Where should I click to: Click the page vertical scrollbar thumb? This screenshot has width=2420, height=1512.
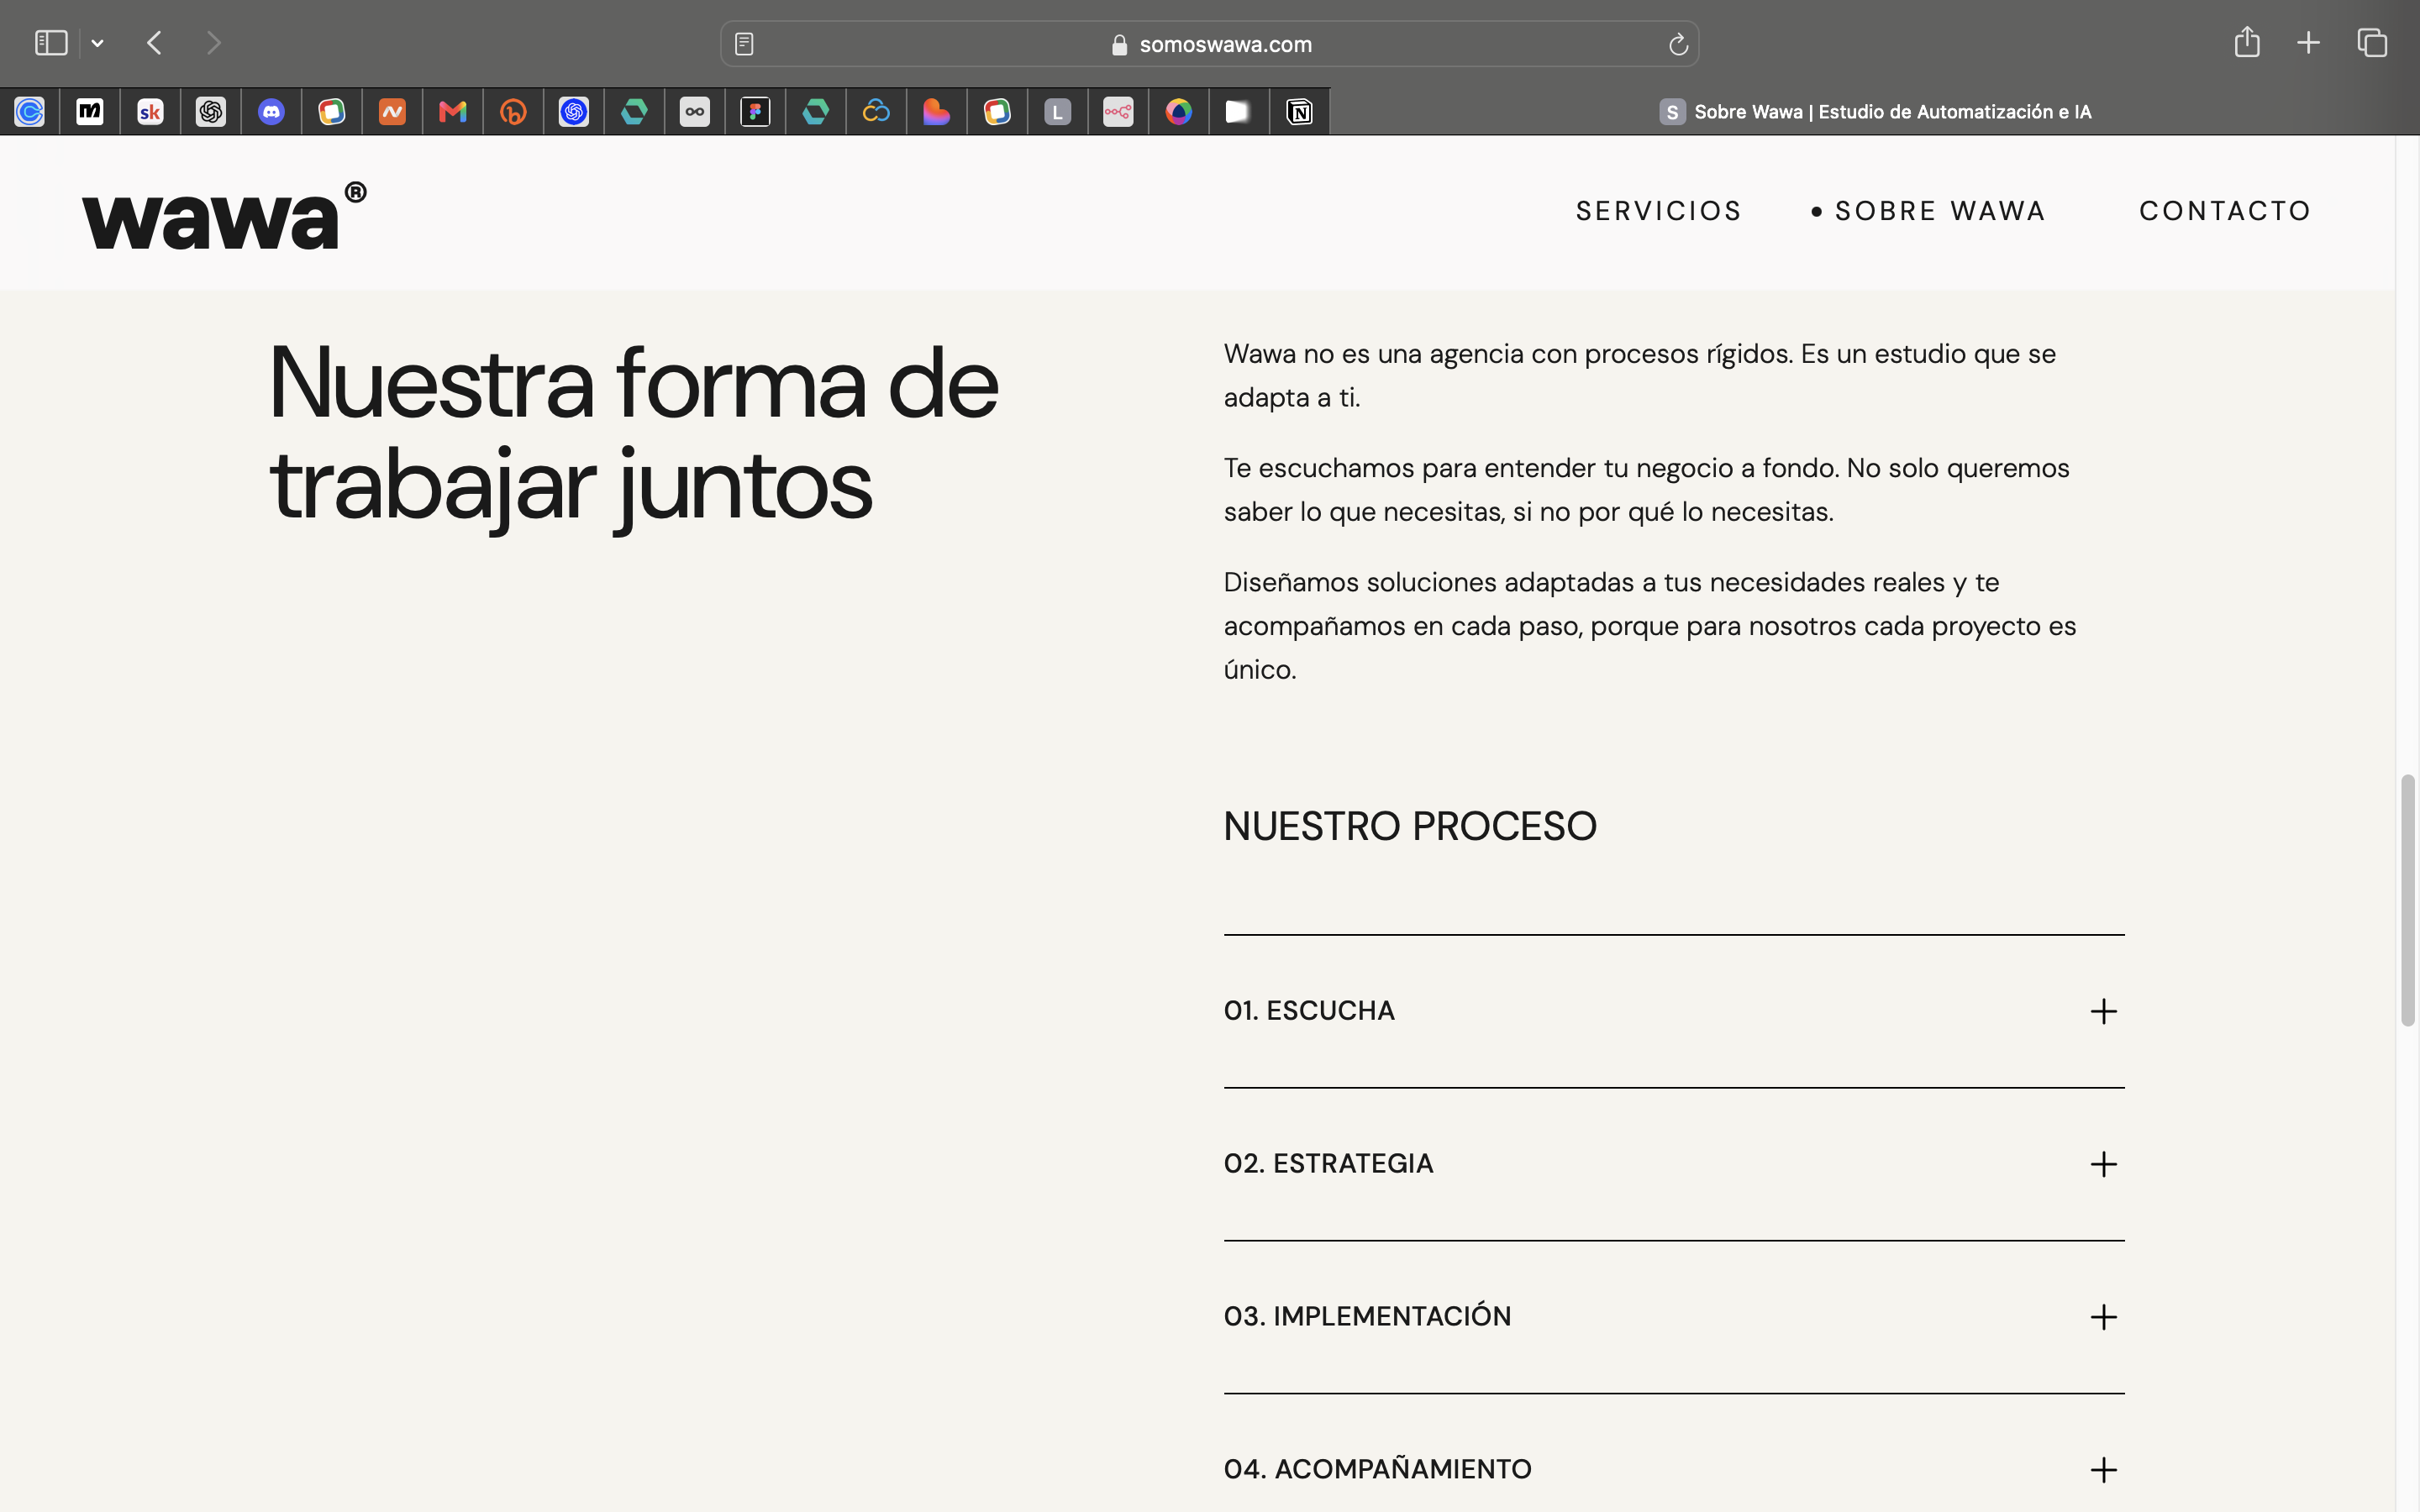2408,900
